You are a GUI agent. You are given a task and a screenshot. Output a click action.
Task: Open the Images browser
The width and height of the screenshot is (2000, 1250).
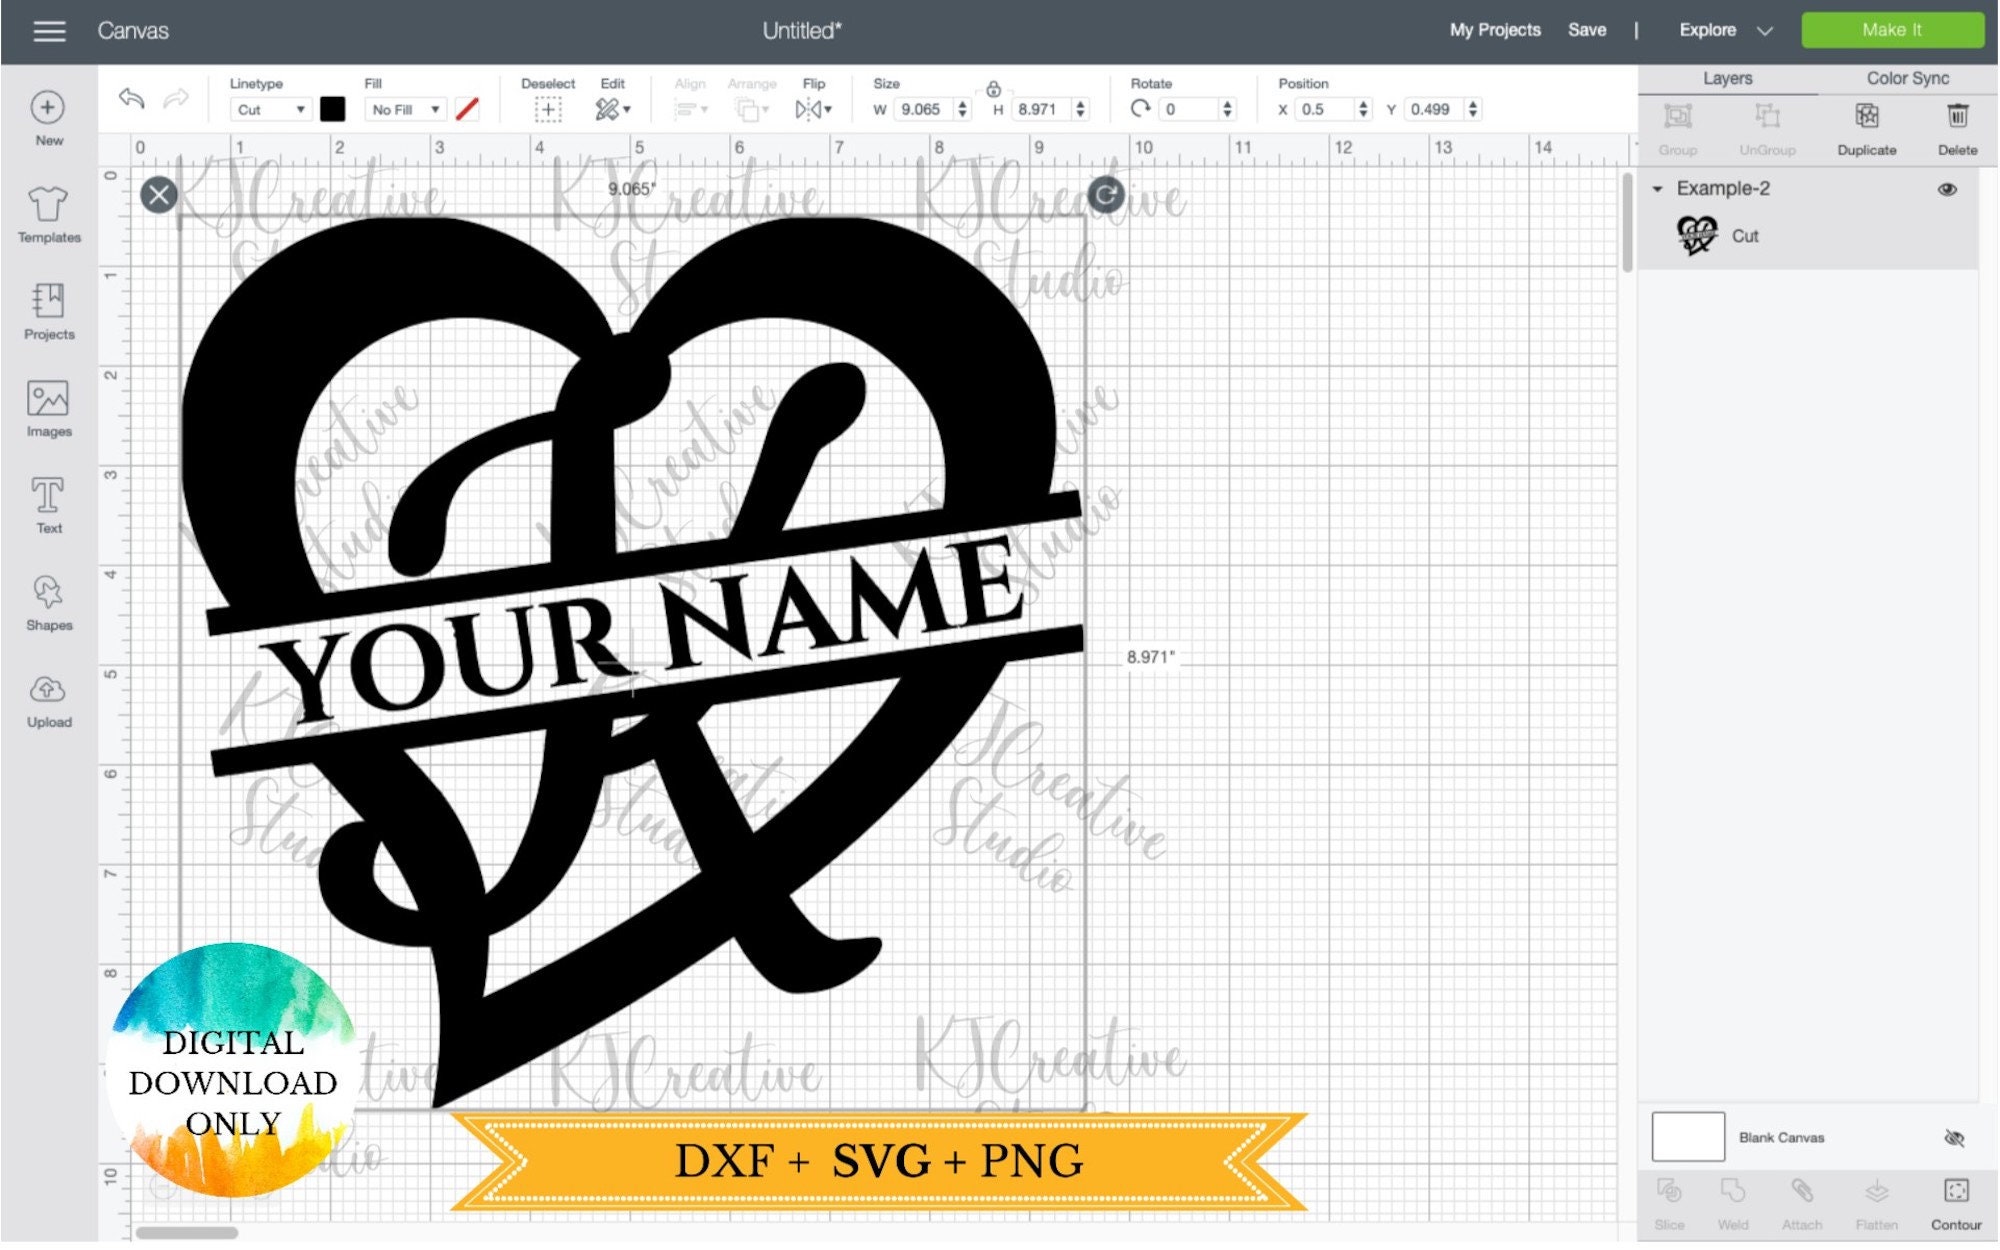coord(47,402)
